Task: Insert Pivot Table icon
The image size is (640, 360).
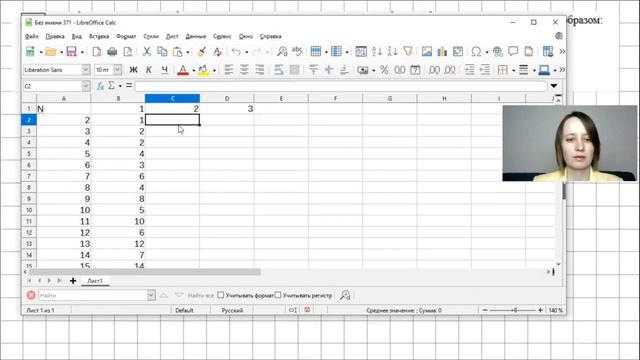Action: 458,51
